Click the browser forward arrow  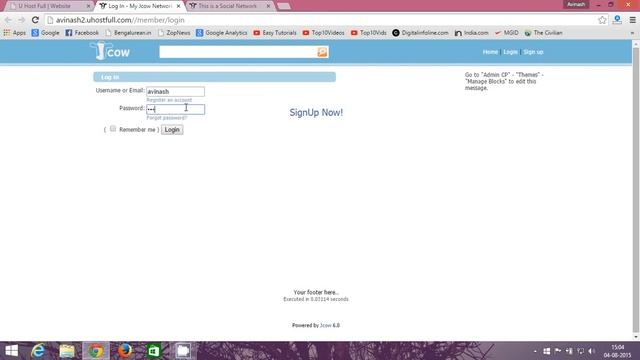(22, 20)
